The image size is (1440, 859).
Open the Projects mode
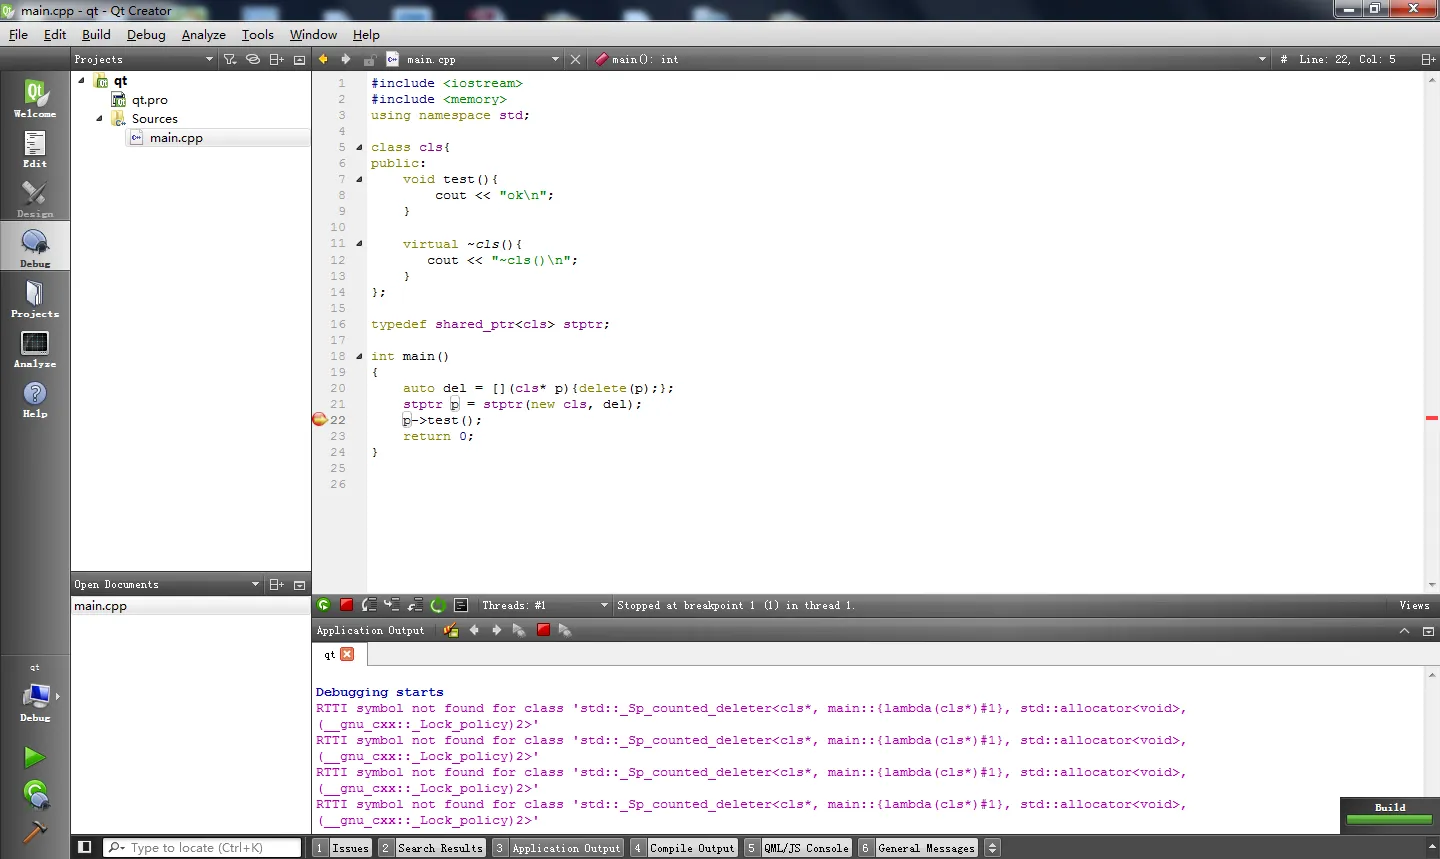tap(35, 298)
